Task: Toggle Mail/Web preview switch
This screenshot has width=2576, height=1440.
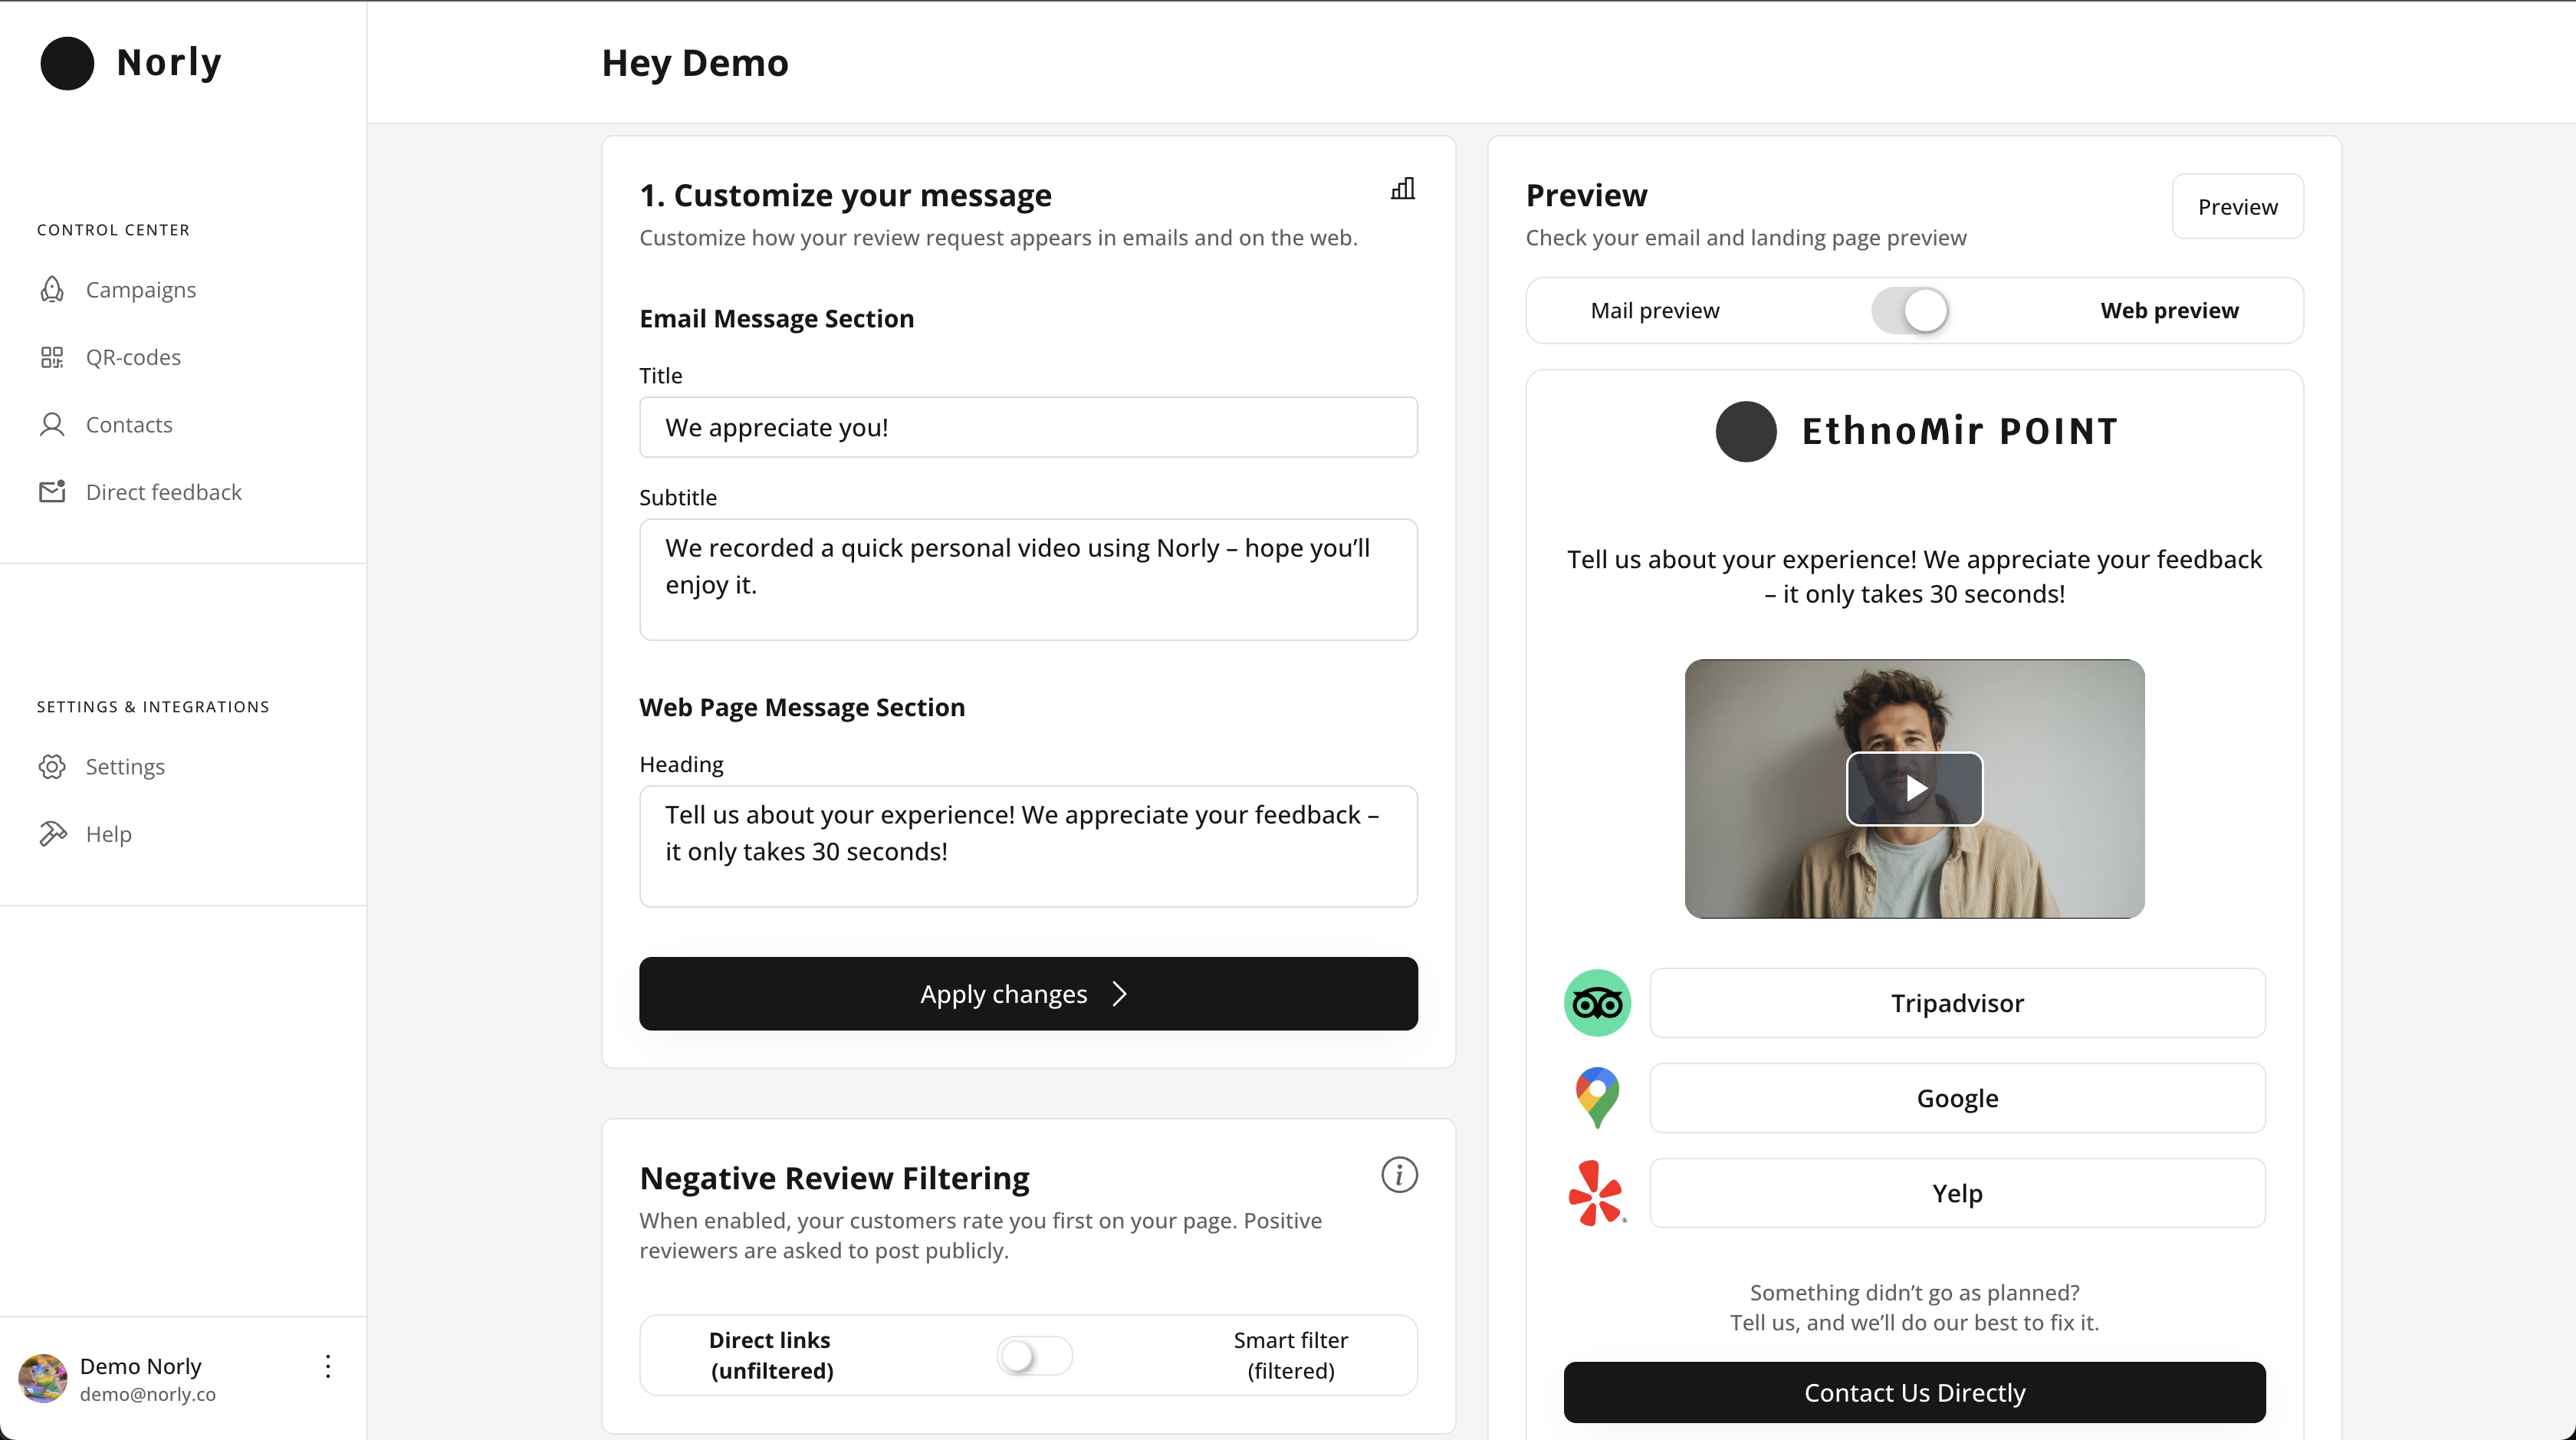Action: [x=1910, y=311]
